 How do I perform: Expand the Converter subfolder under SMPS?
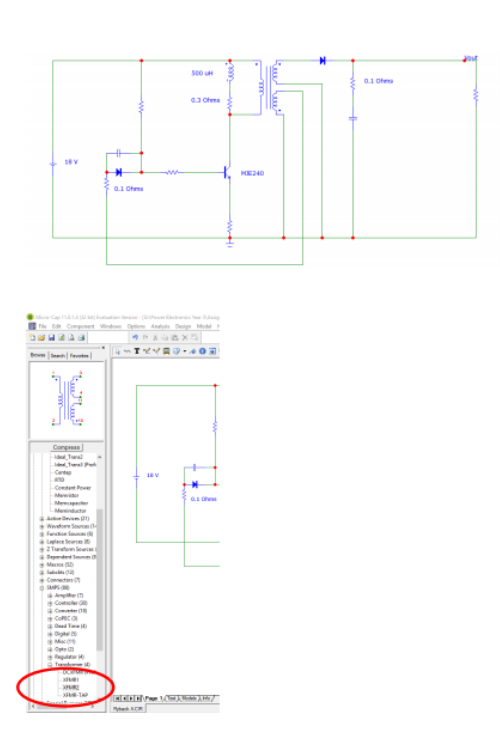tap(50, 611)
